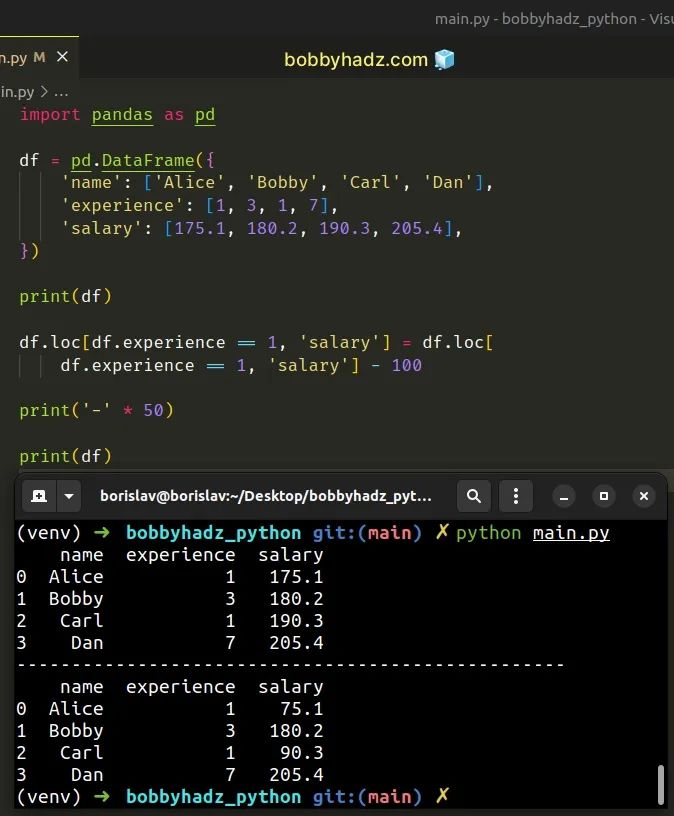This screenshot has width=674, height=816.
Task: Maximize the terminal window
Action: [604, 496]
